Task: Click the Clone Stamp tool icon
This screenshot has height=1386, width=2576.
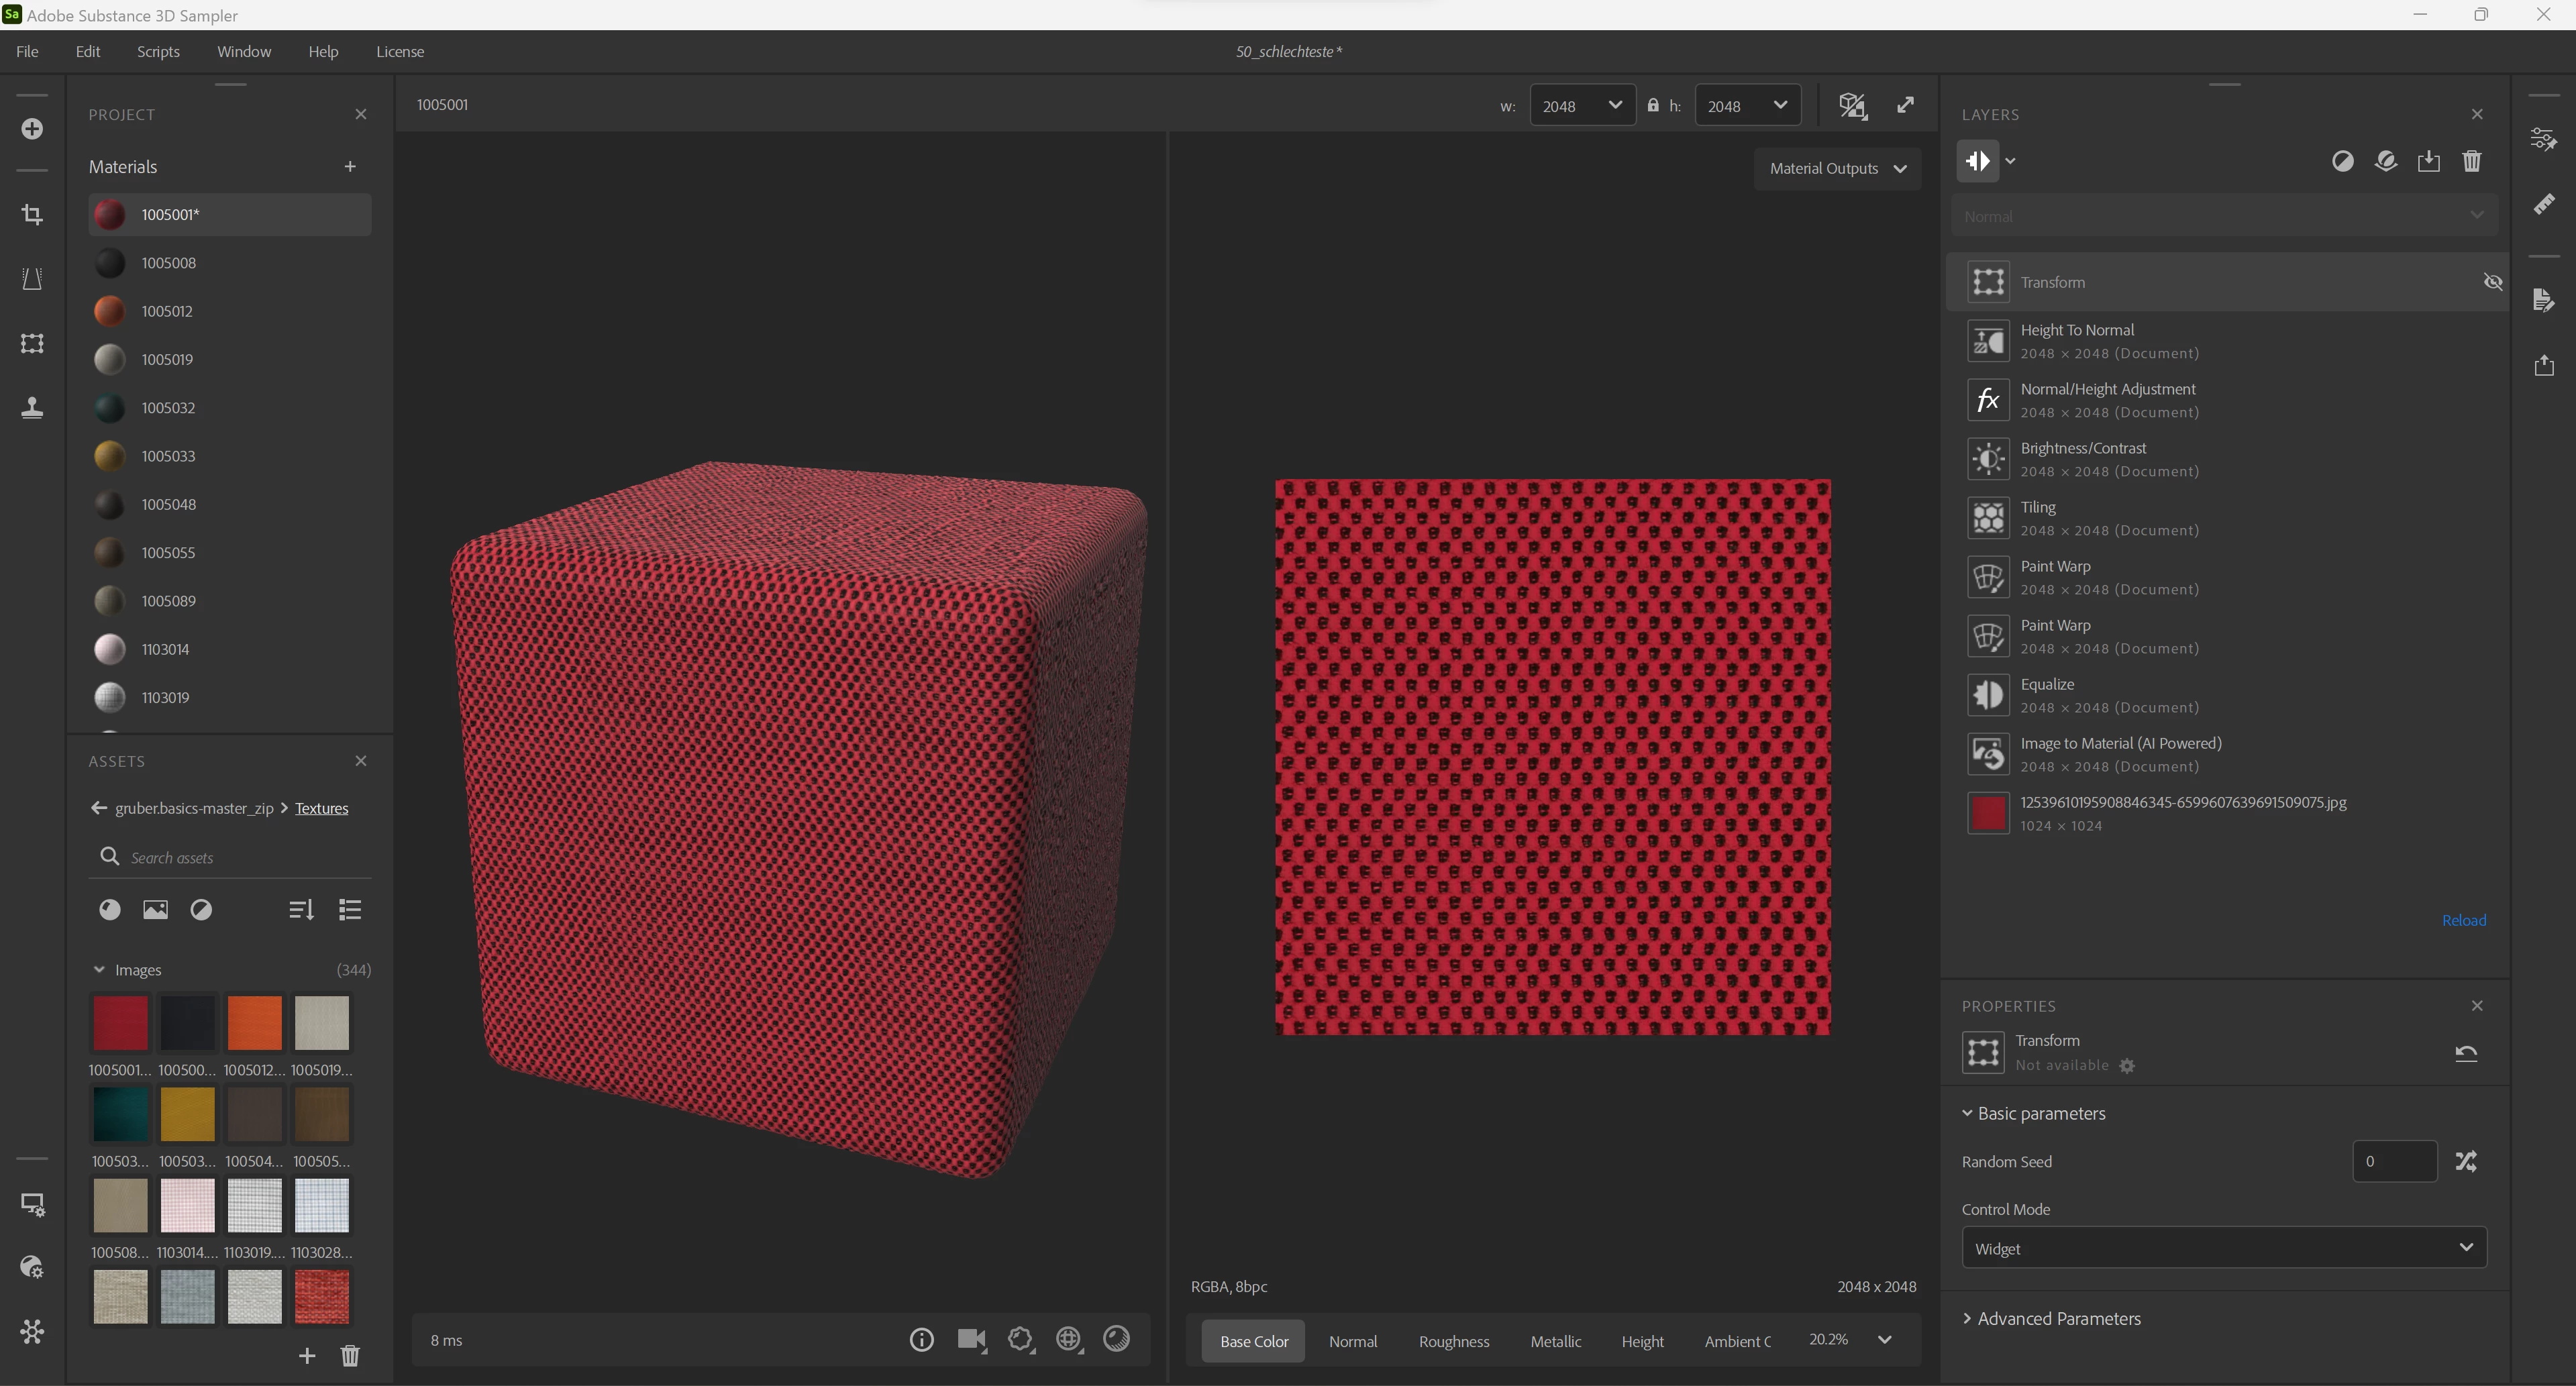Action: pos(32,408)
